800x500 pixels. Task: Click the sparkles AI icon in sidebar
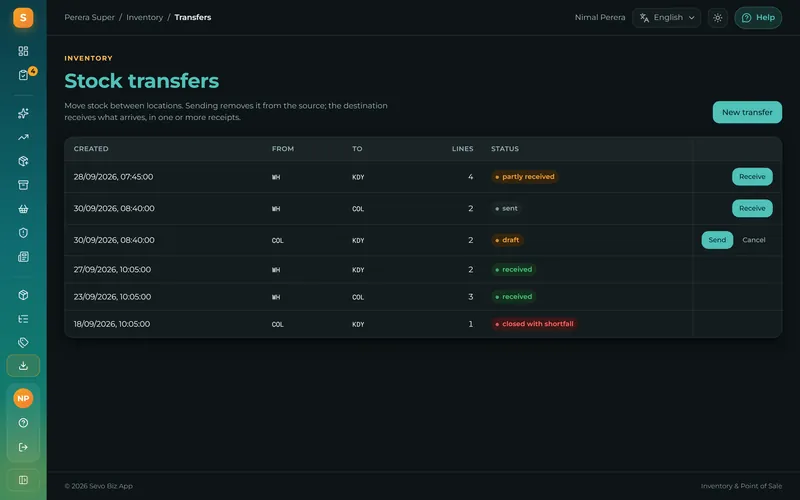(x=23, y=113)
